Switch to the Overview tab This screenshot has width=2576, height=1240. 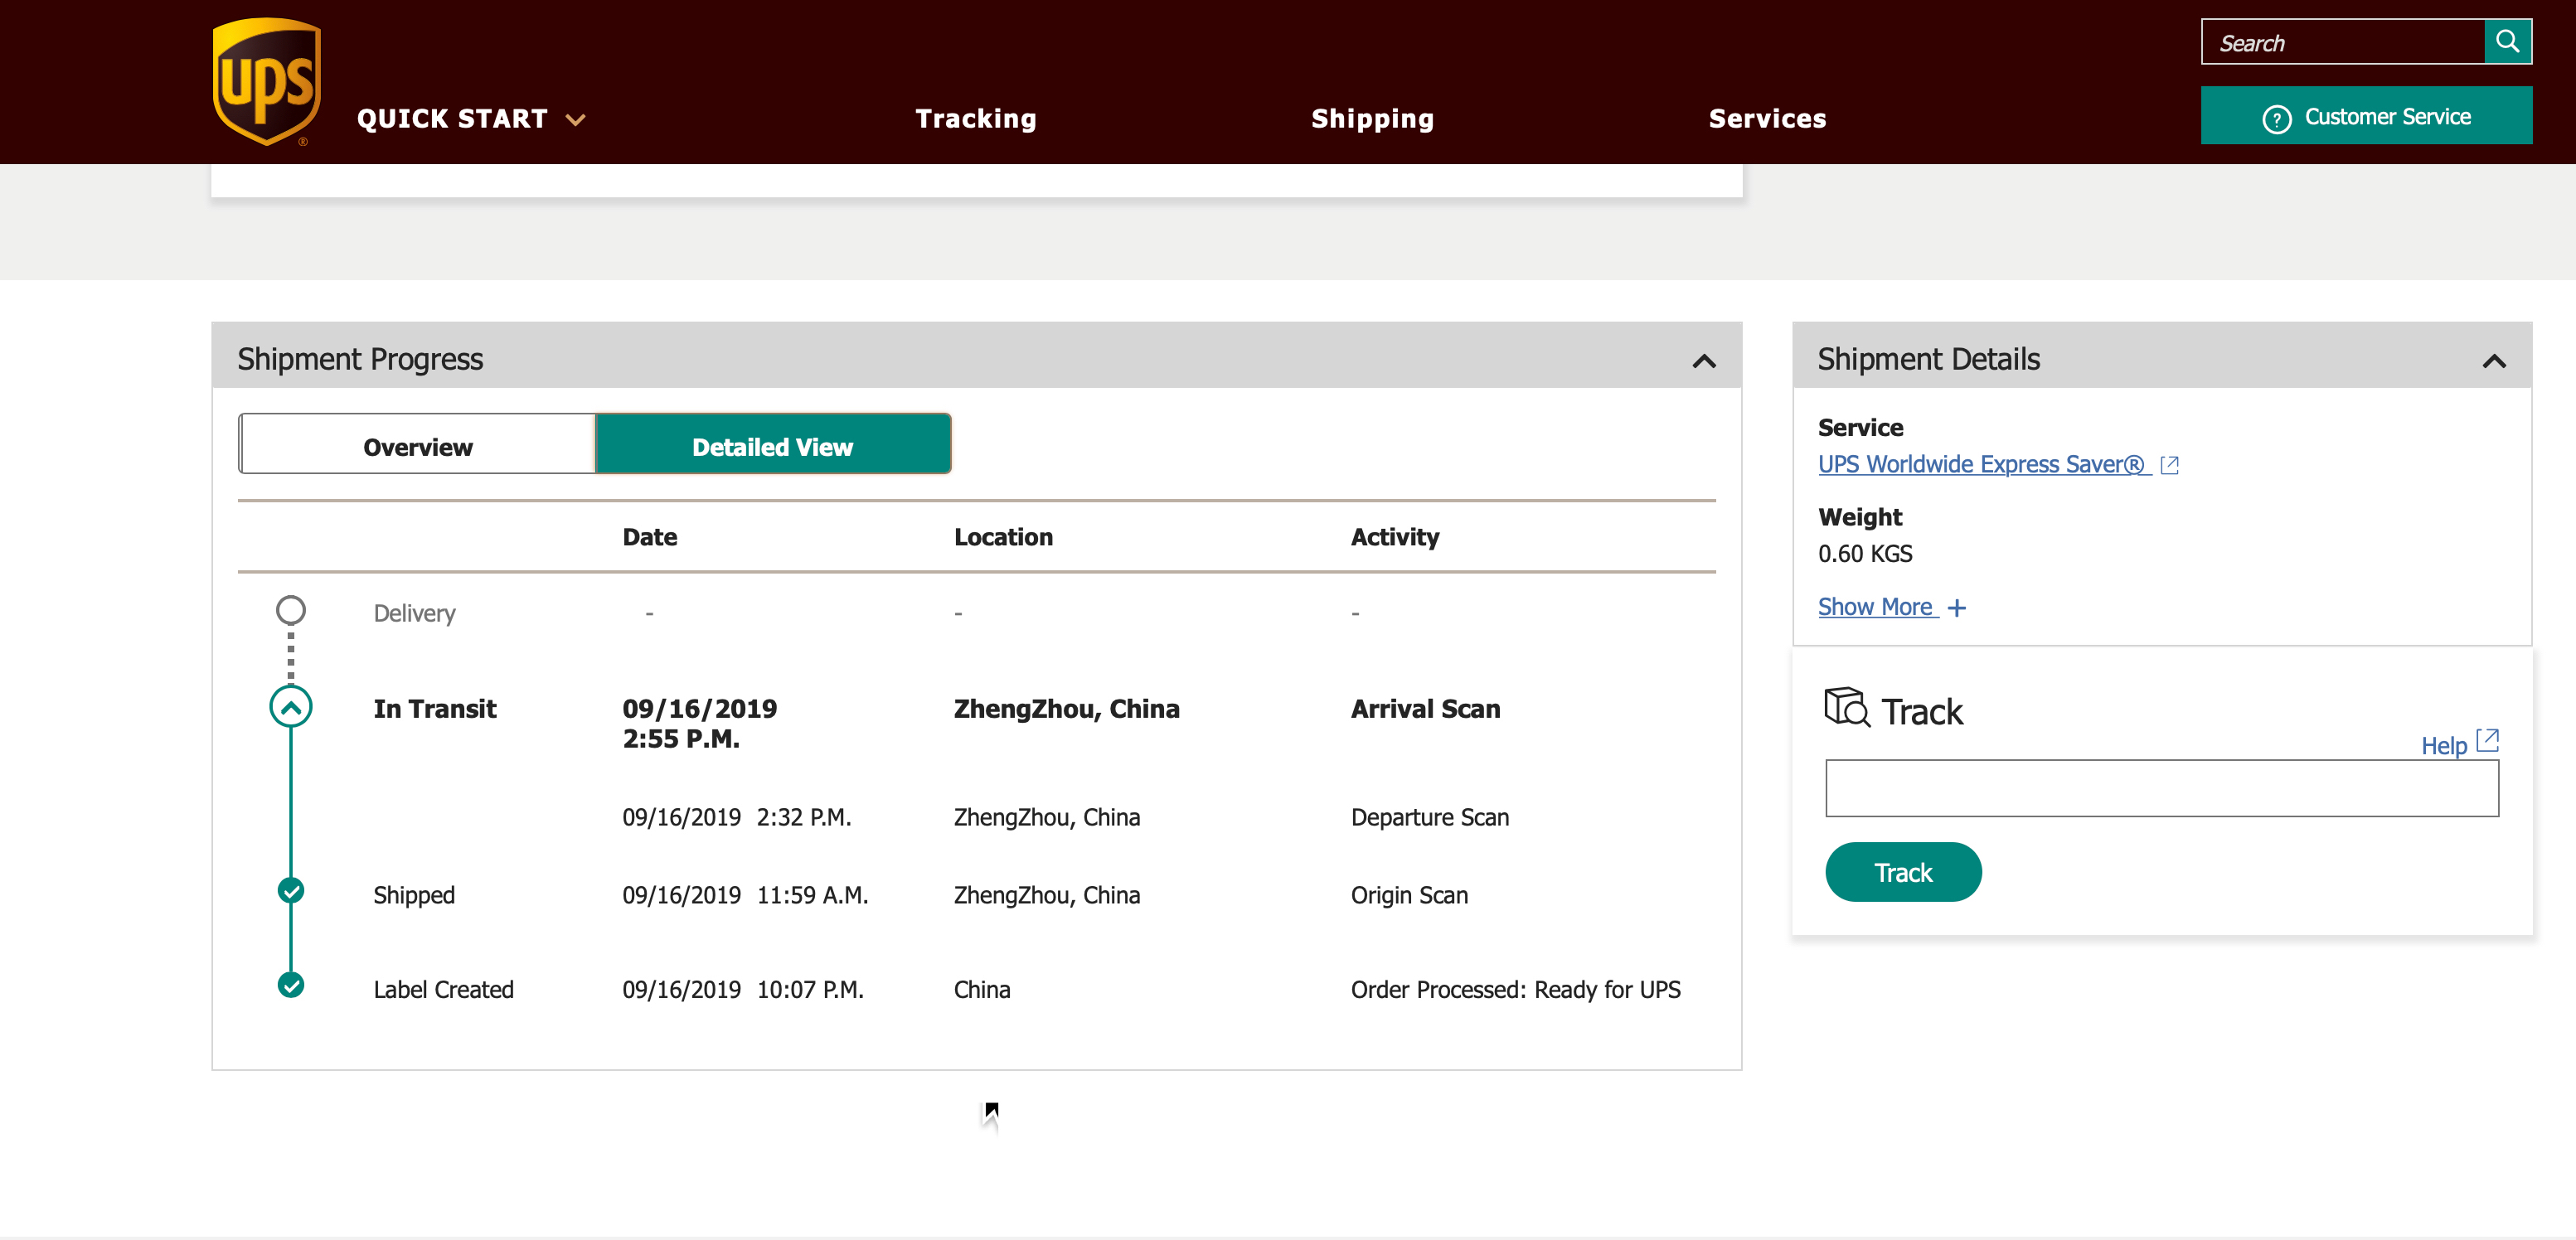click(417, 445)
